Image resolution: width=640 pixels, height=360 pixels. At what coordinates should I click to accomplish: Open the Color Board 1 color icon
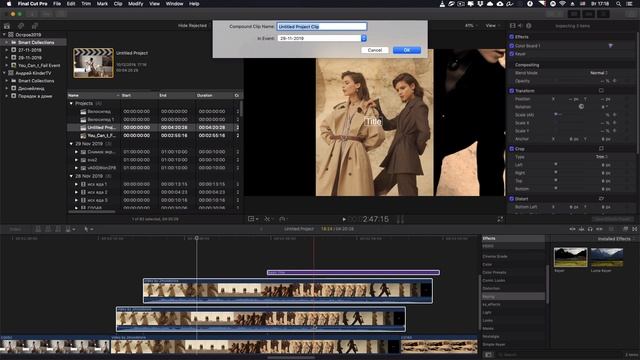click(x=611, y=46)
